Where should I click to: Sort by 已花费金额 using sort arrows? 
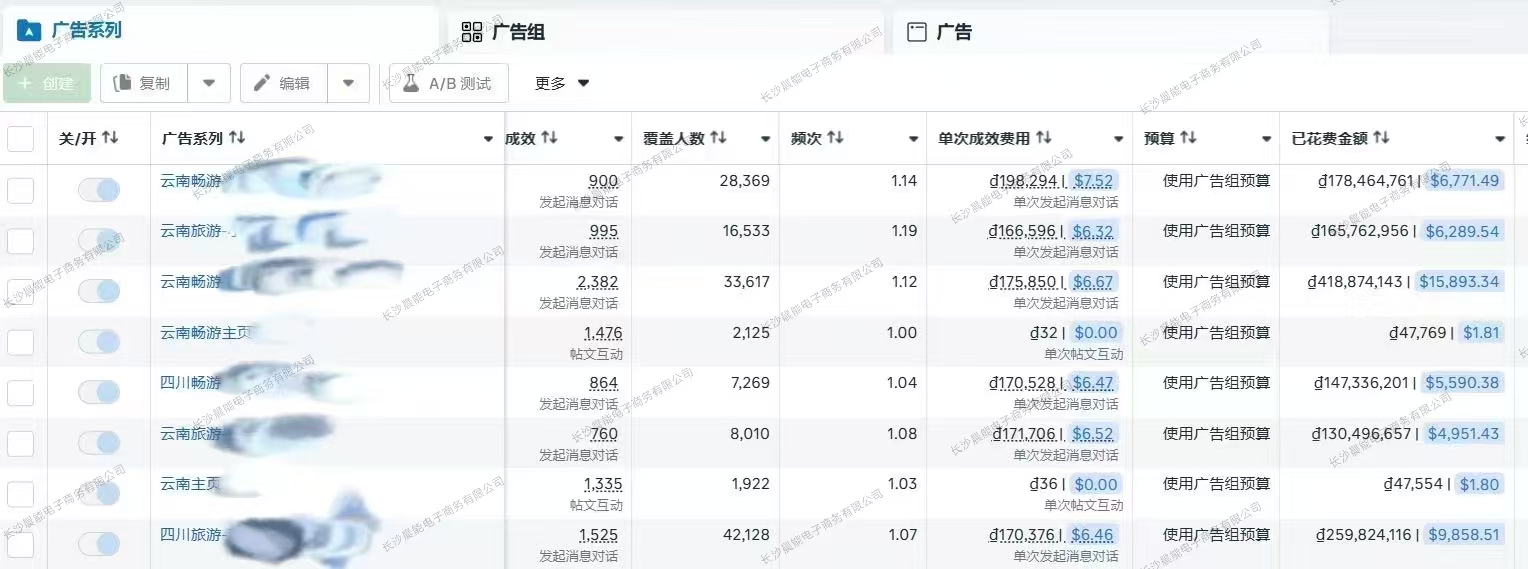[x=1382, y=138]
